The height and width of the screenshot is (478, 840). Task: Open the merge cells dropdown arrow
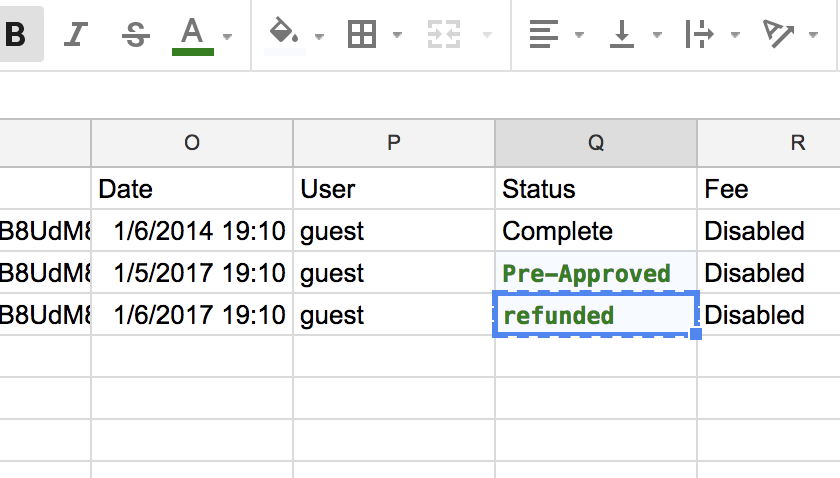pyautogui.click(x=487, y=35)
